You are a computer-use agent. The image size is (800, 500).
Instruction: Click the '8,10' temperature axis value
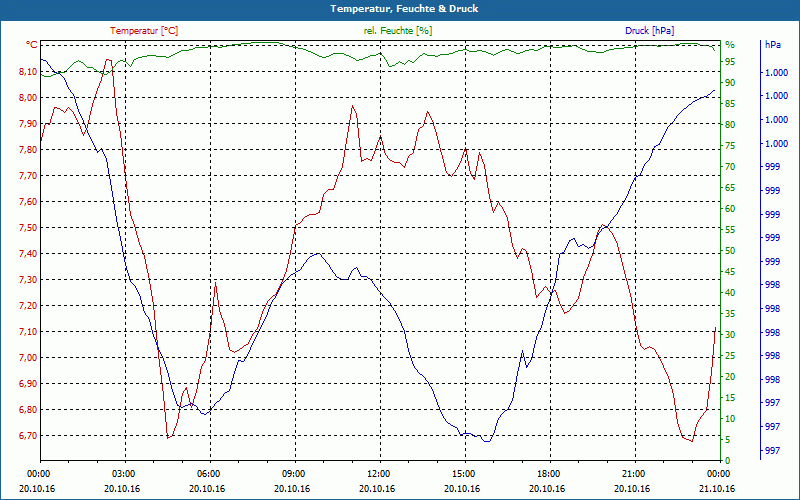(x=28, y=71)
